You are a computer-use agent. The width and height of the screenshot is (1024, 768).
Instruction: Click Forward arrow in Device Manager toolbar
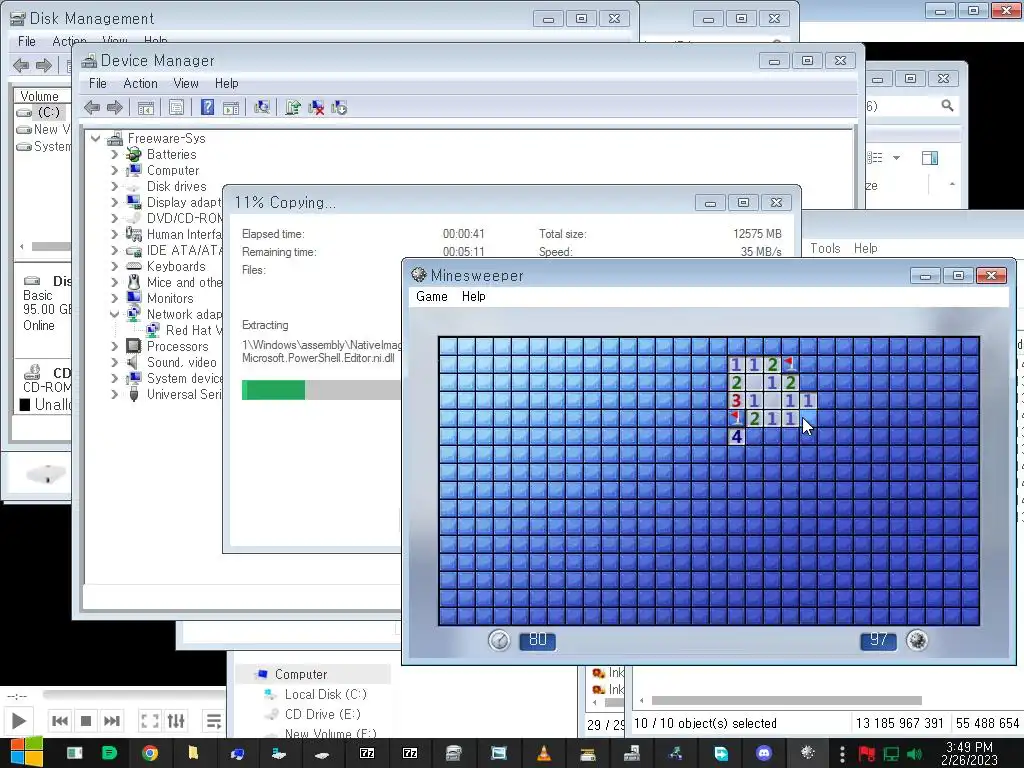(x=115, y=108)
